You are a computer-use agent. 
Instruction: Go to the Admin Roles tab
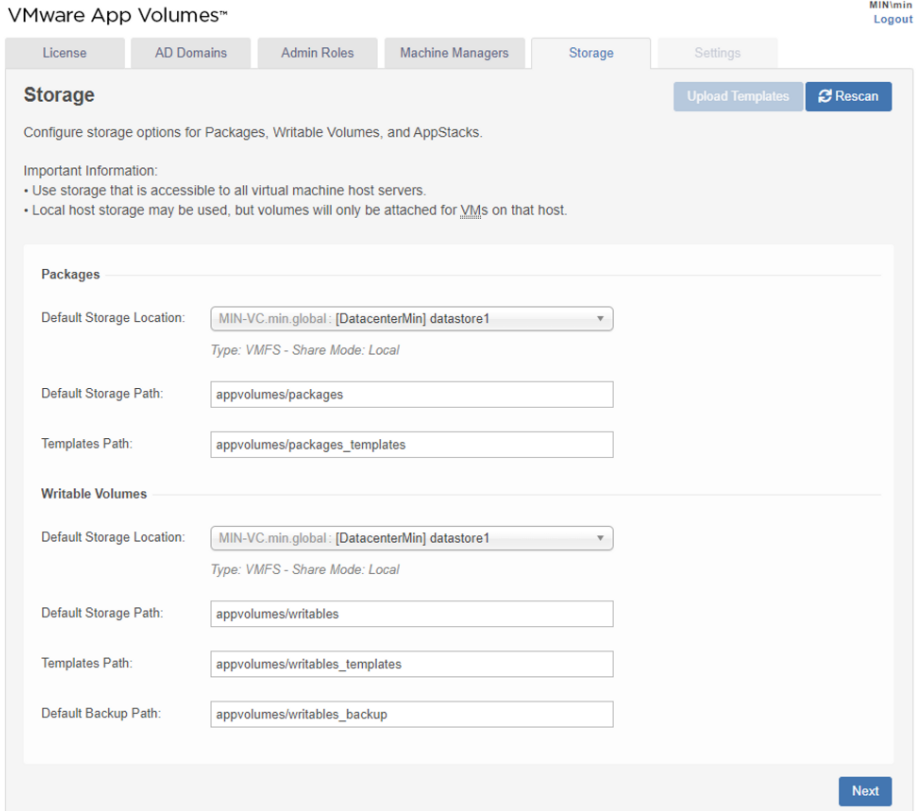click(x=317, y=53)
